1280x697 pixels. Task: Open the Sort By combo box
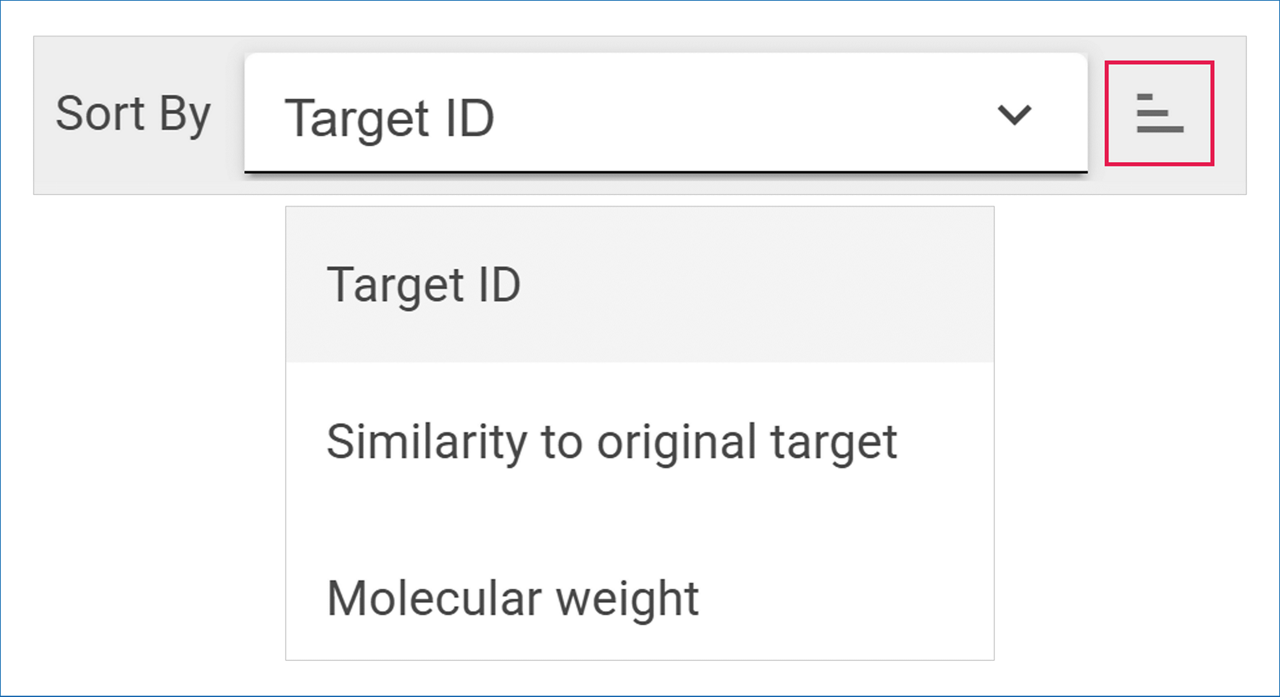pos(665,114)
